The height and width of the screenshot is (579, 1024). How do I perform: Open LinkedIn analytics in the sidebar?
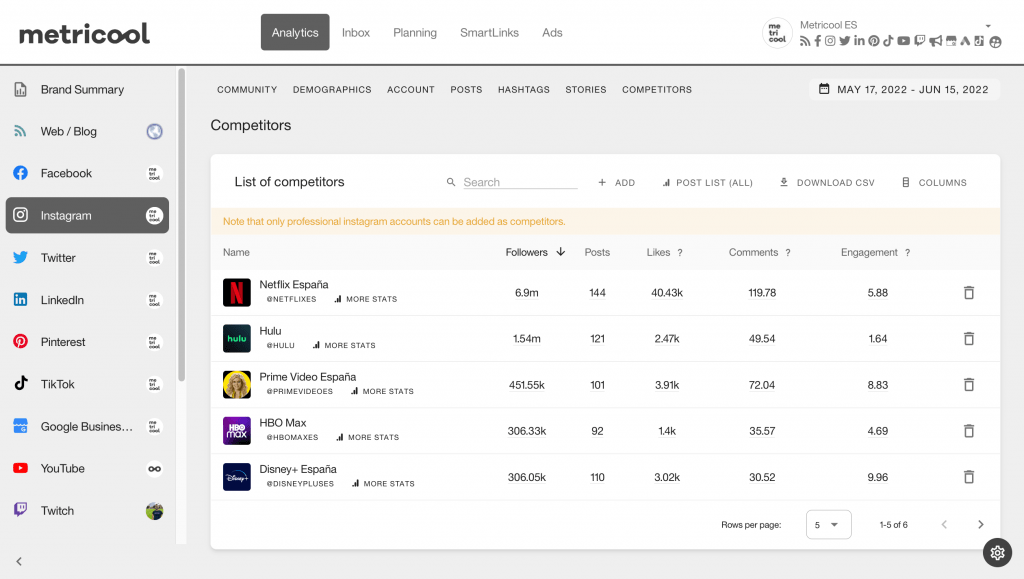coord(88,300)
